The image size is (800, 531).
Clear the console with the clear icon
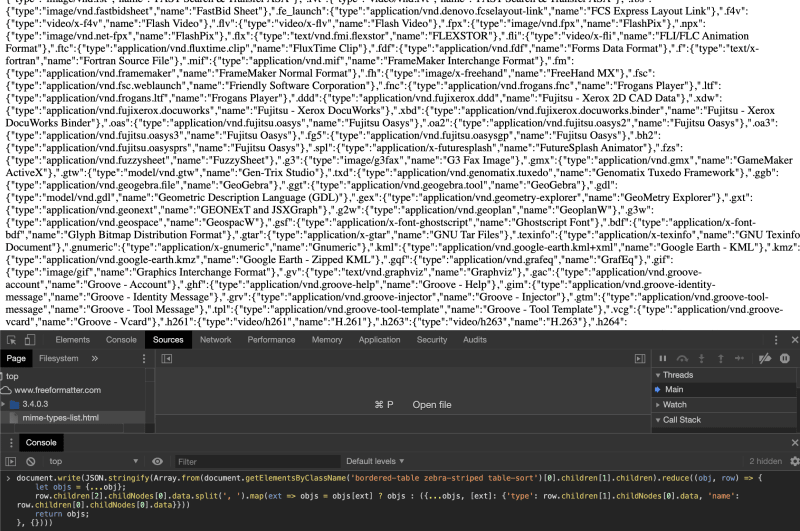31,462
